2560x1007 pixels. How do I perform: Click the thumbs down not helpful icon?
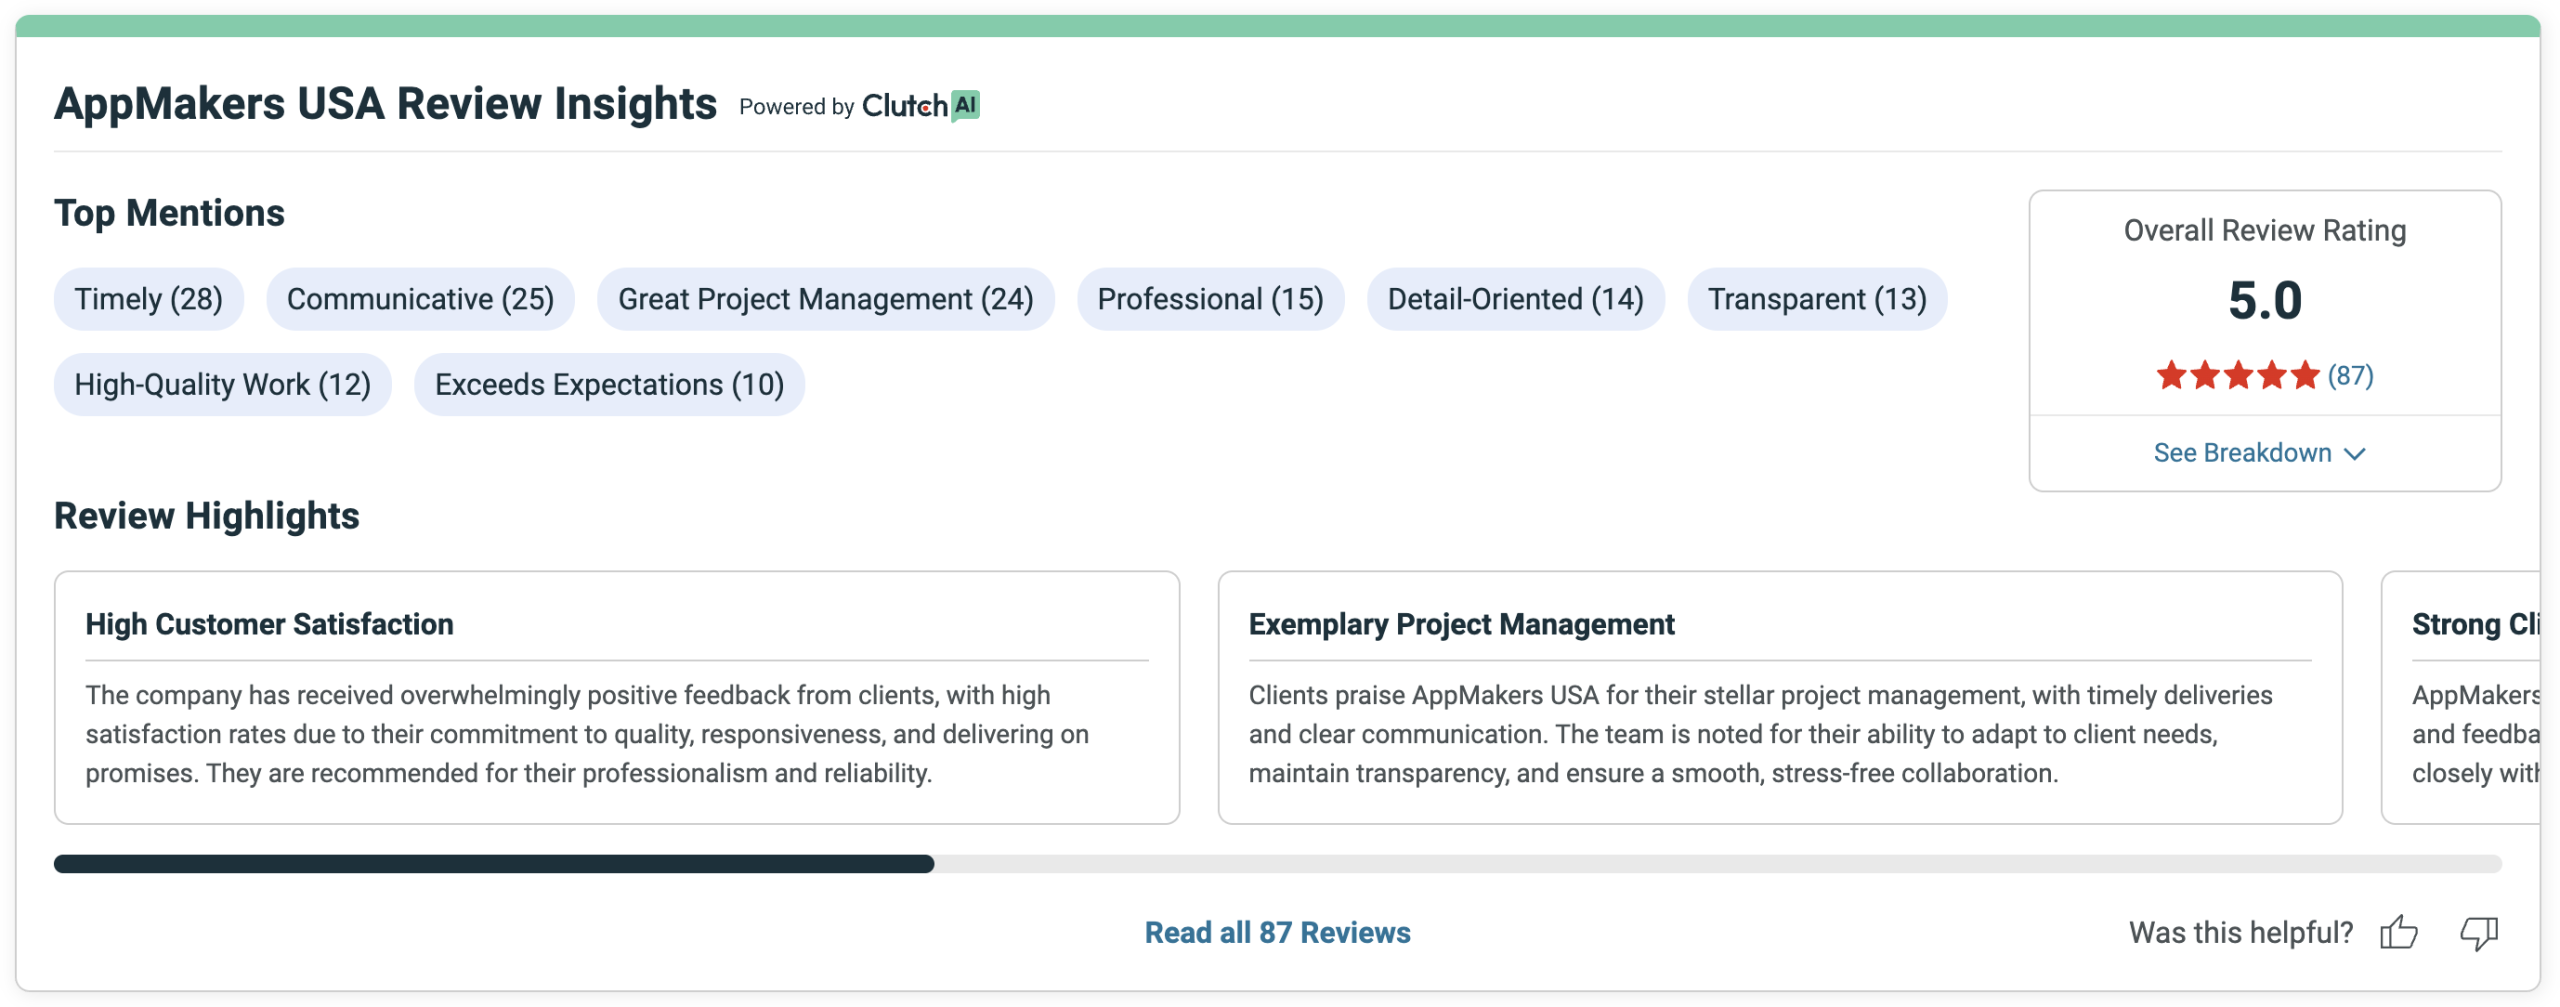coord(2478,932)
